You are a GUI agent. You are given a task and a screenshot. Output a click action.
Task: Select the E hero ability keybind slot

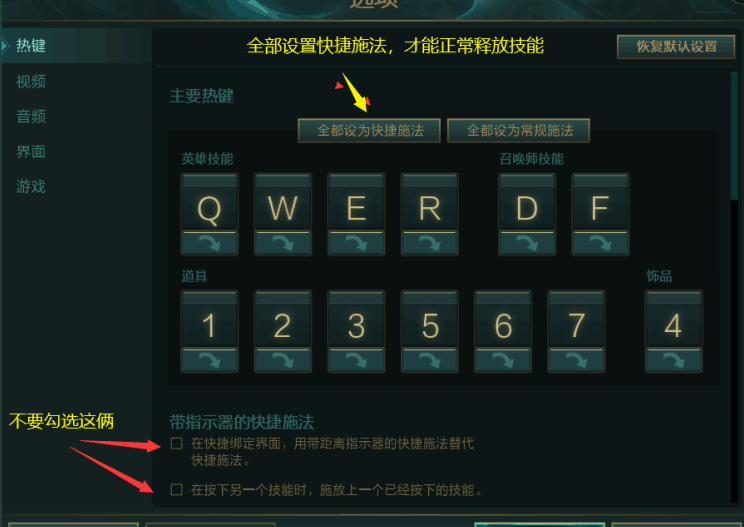(356, 202)
